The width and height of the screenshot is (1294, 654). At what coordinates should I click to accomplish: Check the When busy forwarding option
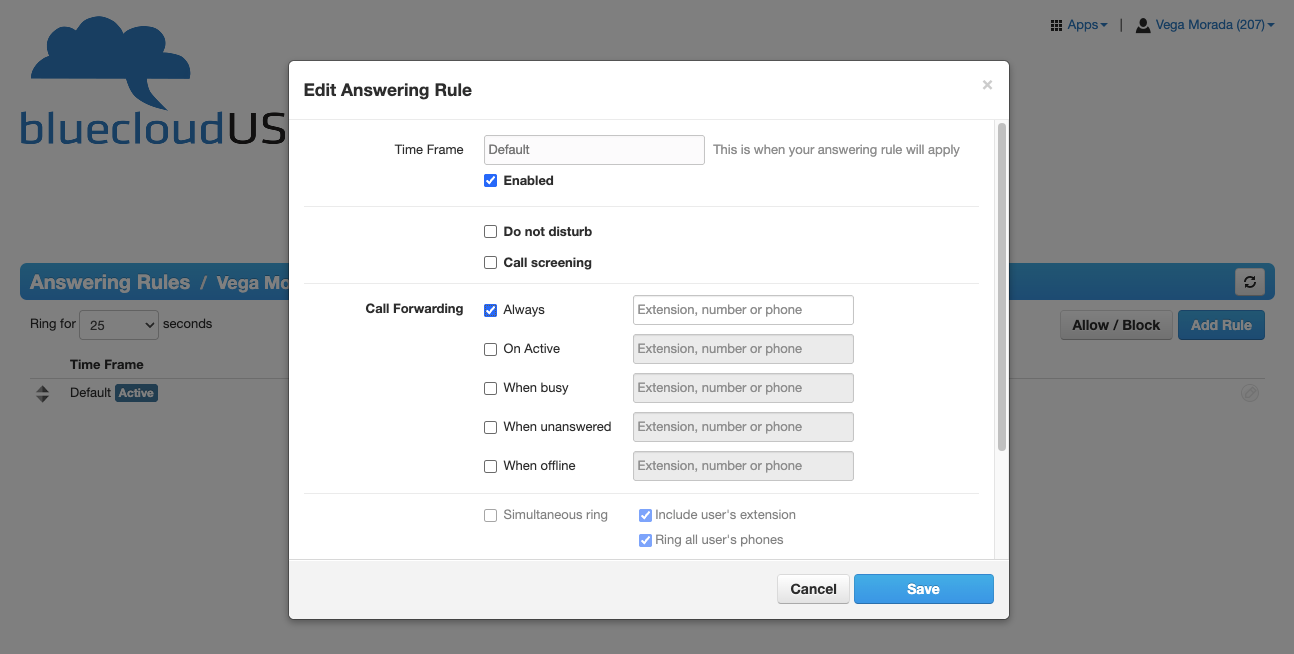click(x=490, y=388)
